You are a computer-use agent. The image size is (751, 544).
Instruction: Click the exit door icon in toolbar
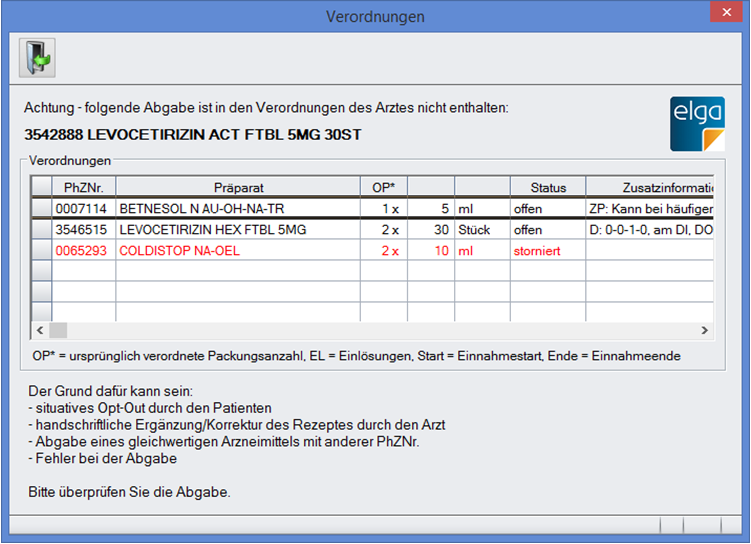tap(37, 58)
